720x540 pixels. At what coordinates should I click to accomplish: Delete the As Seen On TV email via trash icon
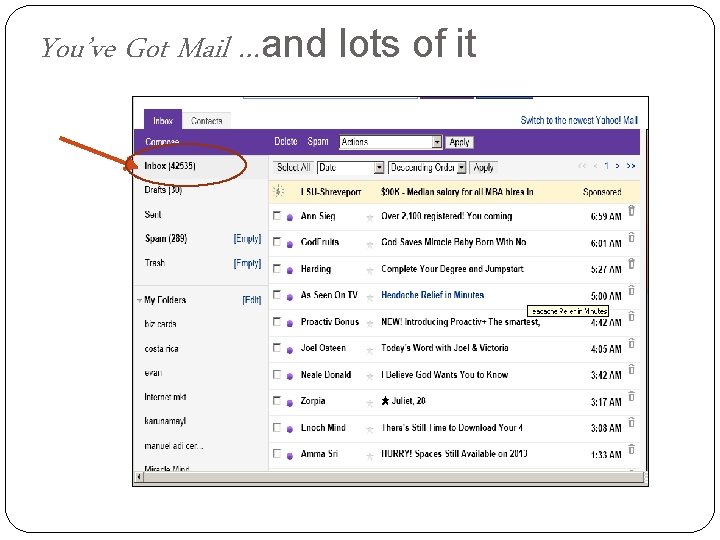pos(631,290)
